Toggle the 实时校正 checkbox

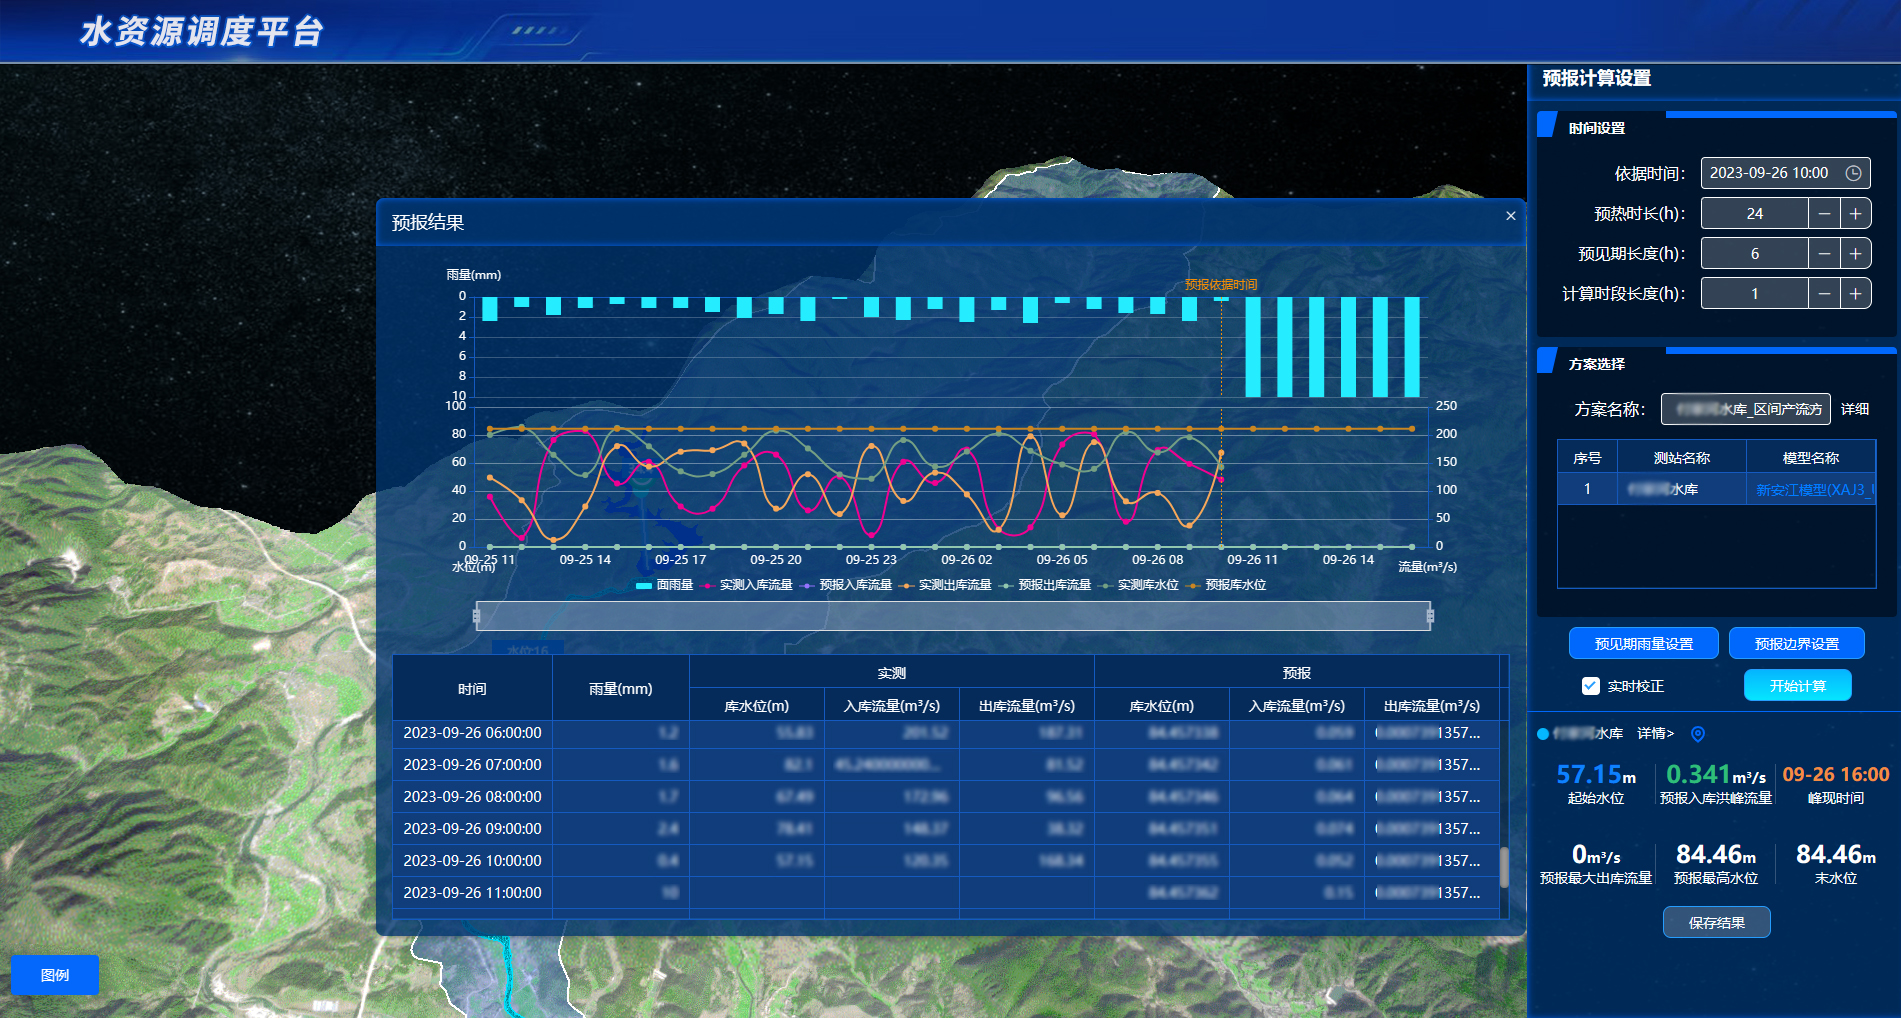click(1591, 686)
